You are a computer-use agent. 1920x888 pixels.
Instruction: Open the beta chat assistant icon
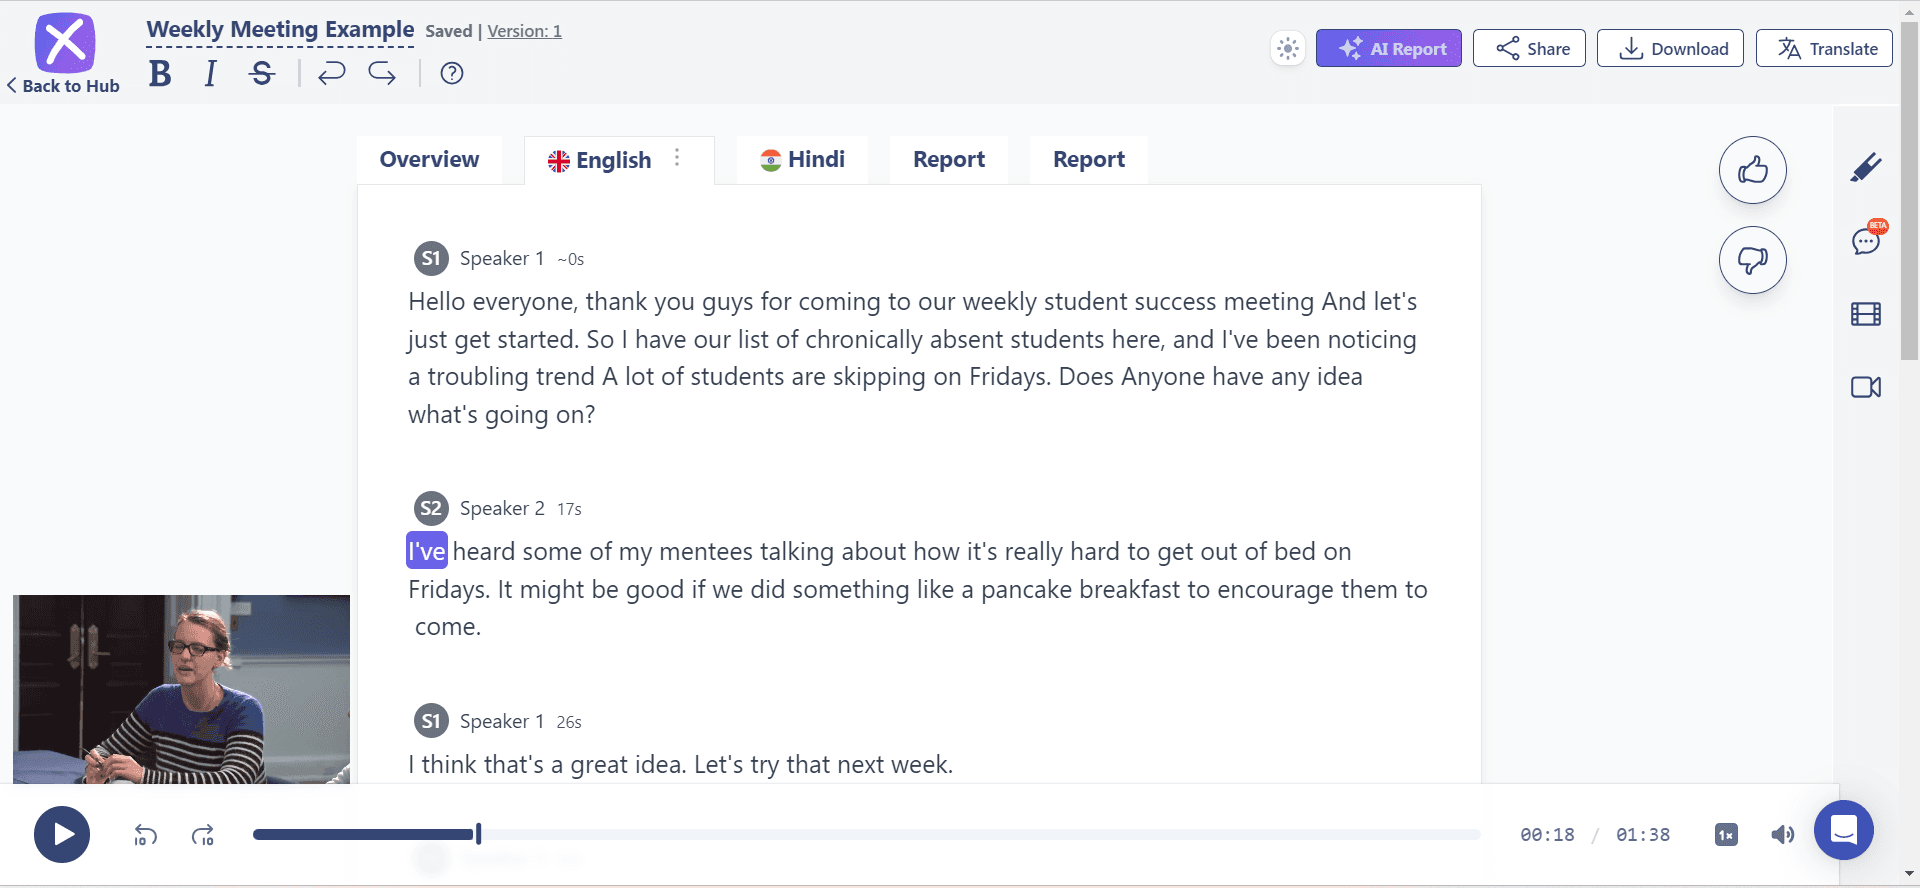coord(1866,240)
